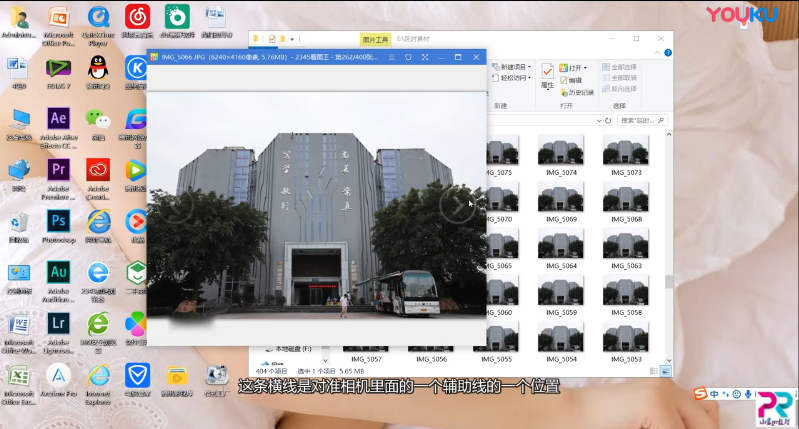Click Explorer refresh button beside the address bar
This screenshot has height=429, width=799.
point(608,121)
